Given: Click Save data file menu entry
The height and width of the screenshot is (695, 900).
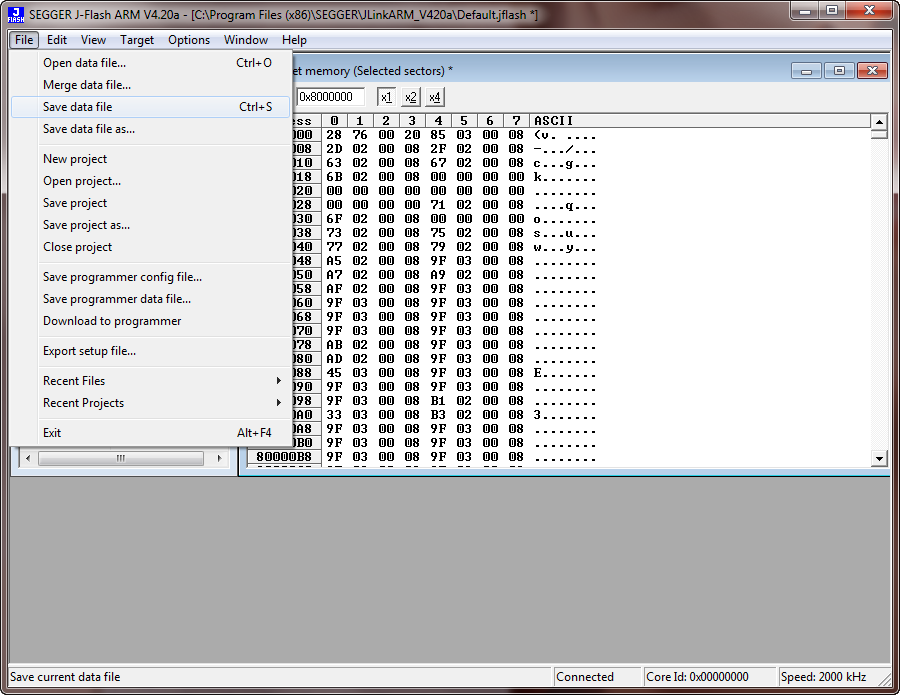Looking at the screenshot, I should click(x=78, y=107).
